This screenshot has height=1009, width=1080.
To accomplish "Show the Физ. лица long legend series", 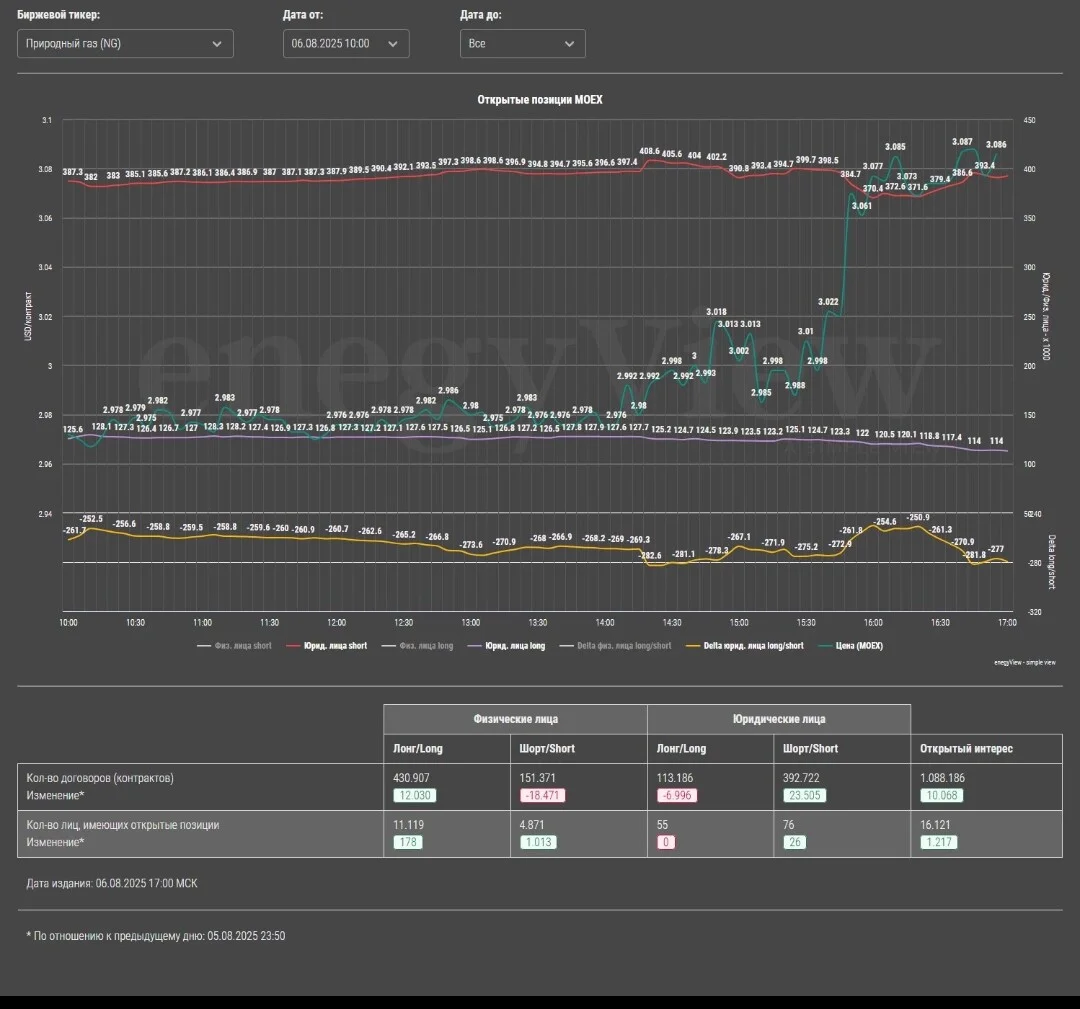I will point(417,646).
